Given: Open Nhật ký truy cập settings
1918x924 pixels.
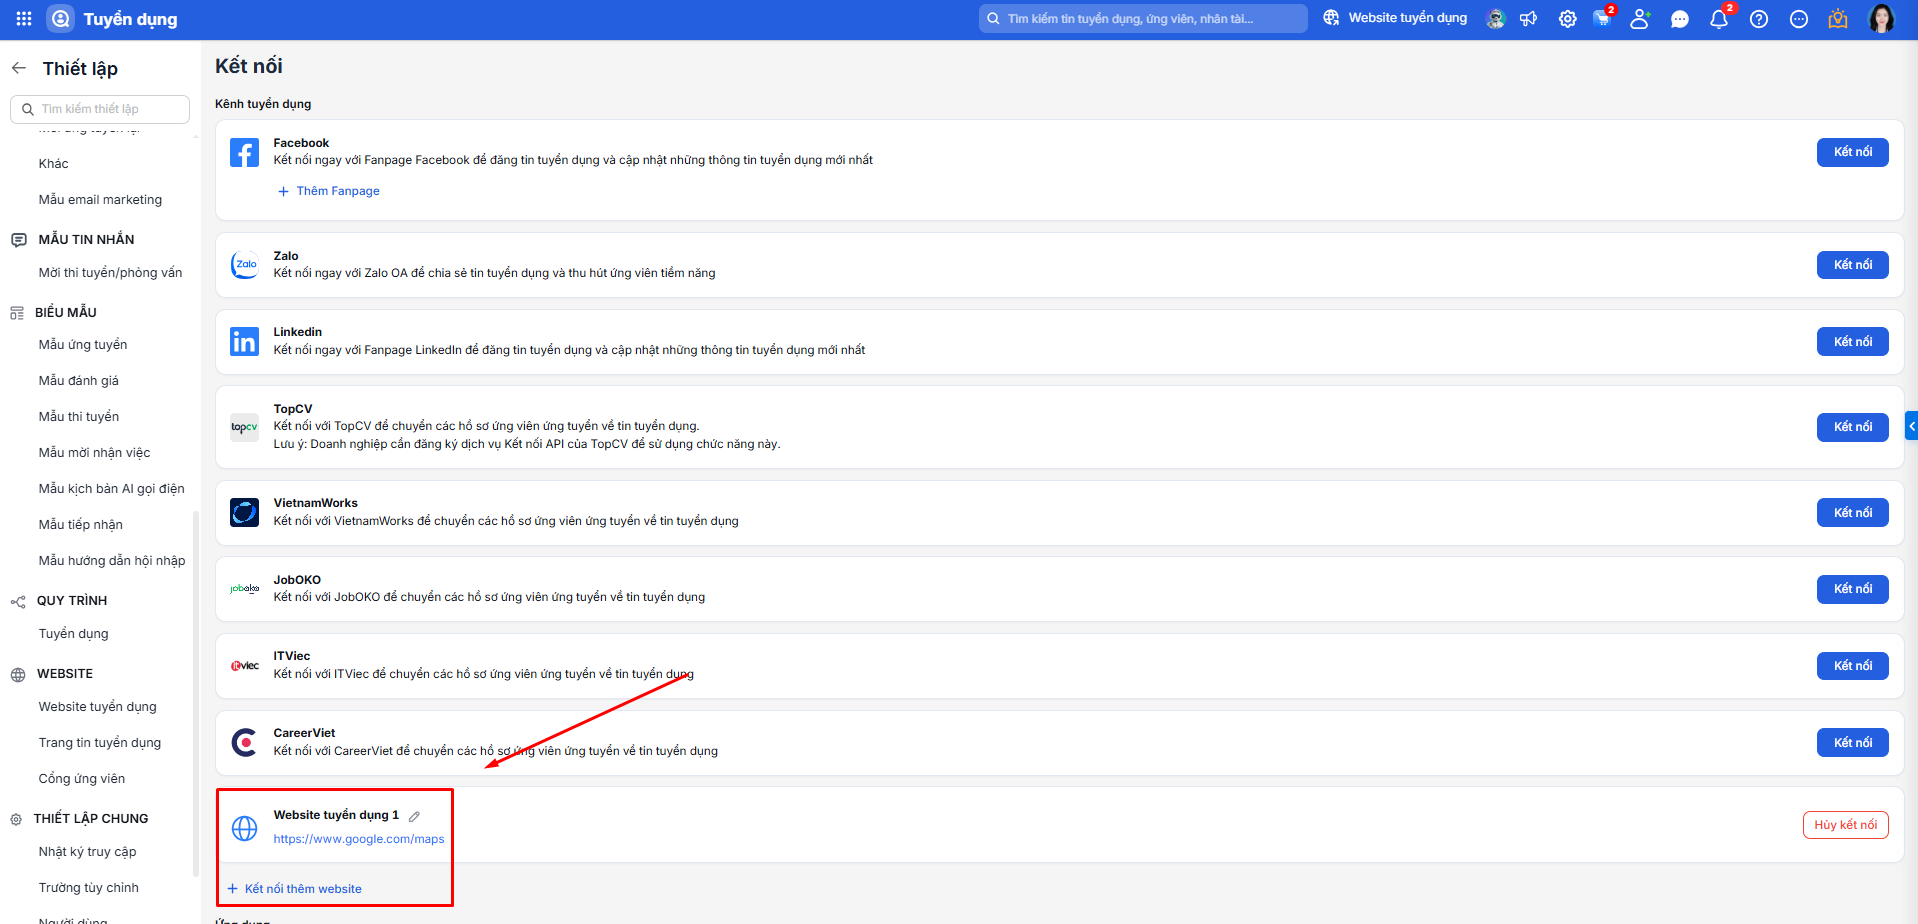Looking at the screenshot, I should point(88,852).
